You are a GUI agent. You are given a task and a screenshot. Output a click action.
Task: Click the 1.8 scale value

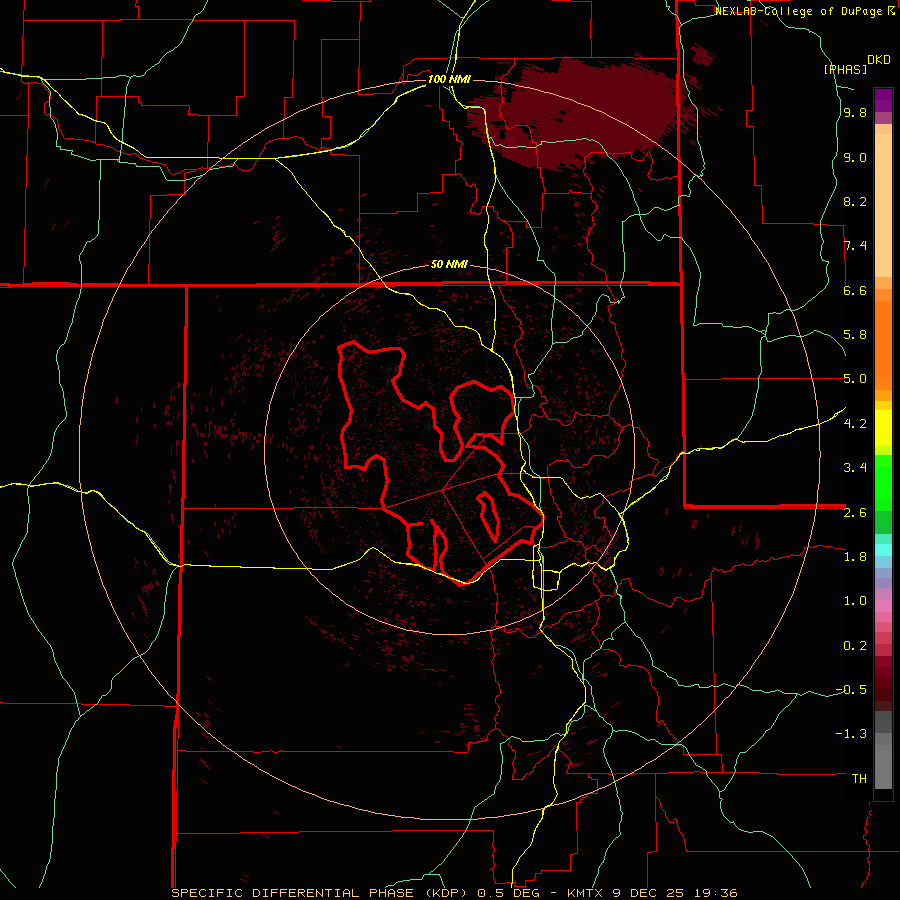855,557
